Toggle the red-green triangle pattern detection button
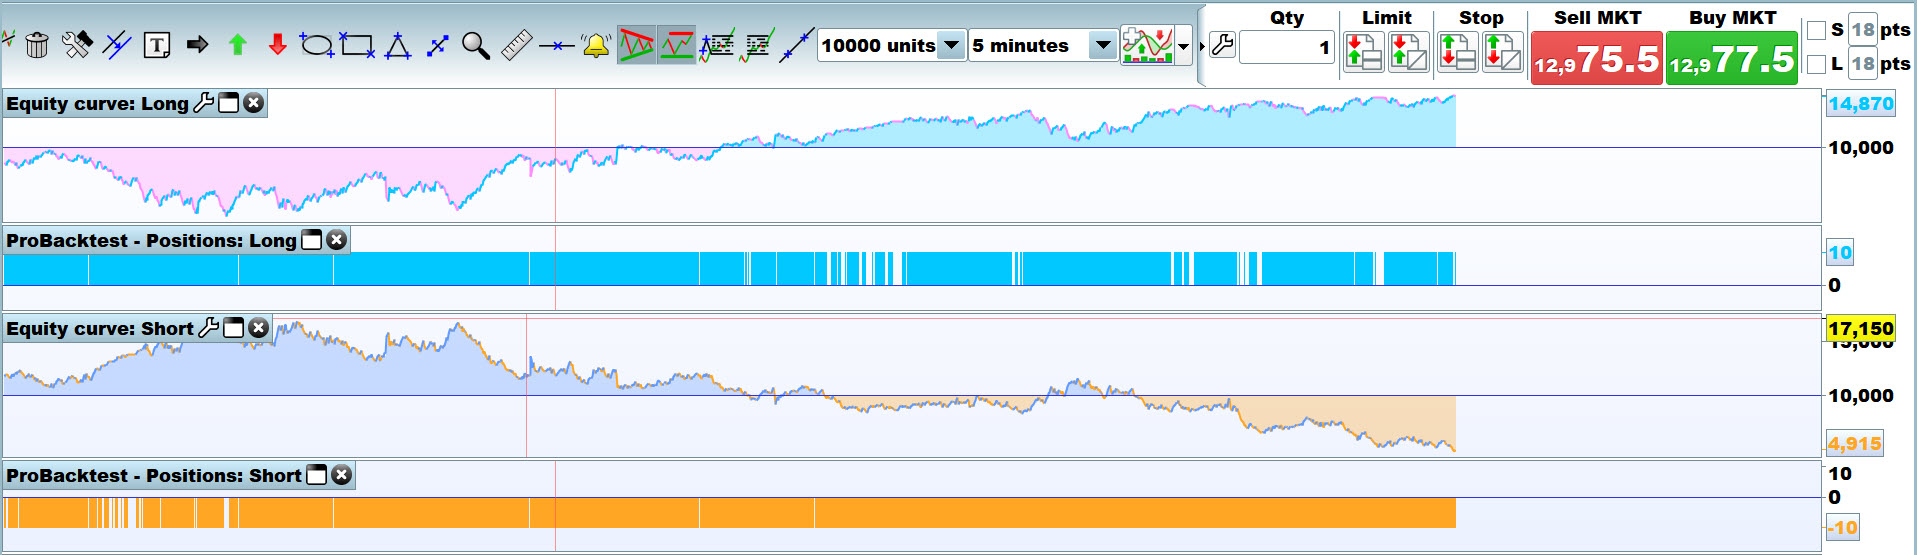The width and height of the screenshot is (1917, 555). 637,45
